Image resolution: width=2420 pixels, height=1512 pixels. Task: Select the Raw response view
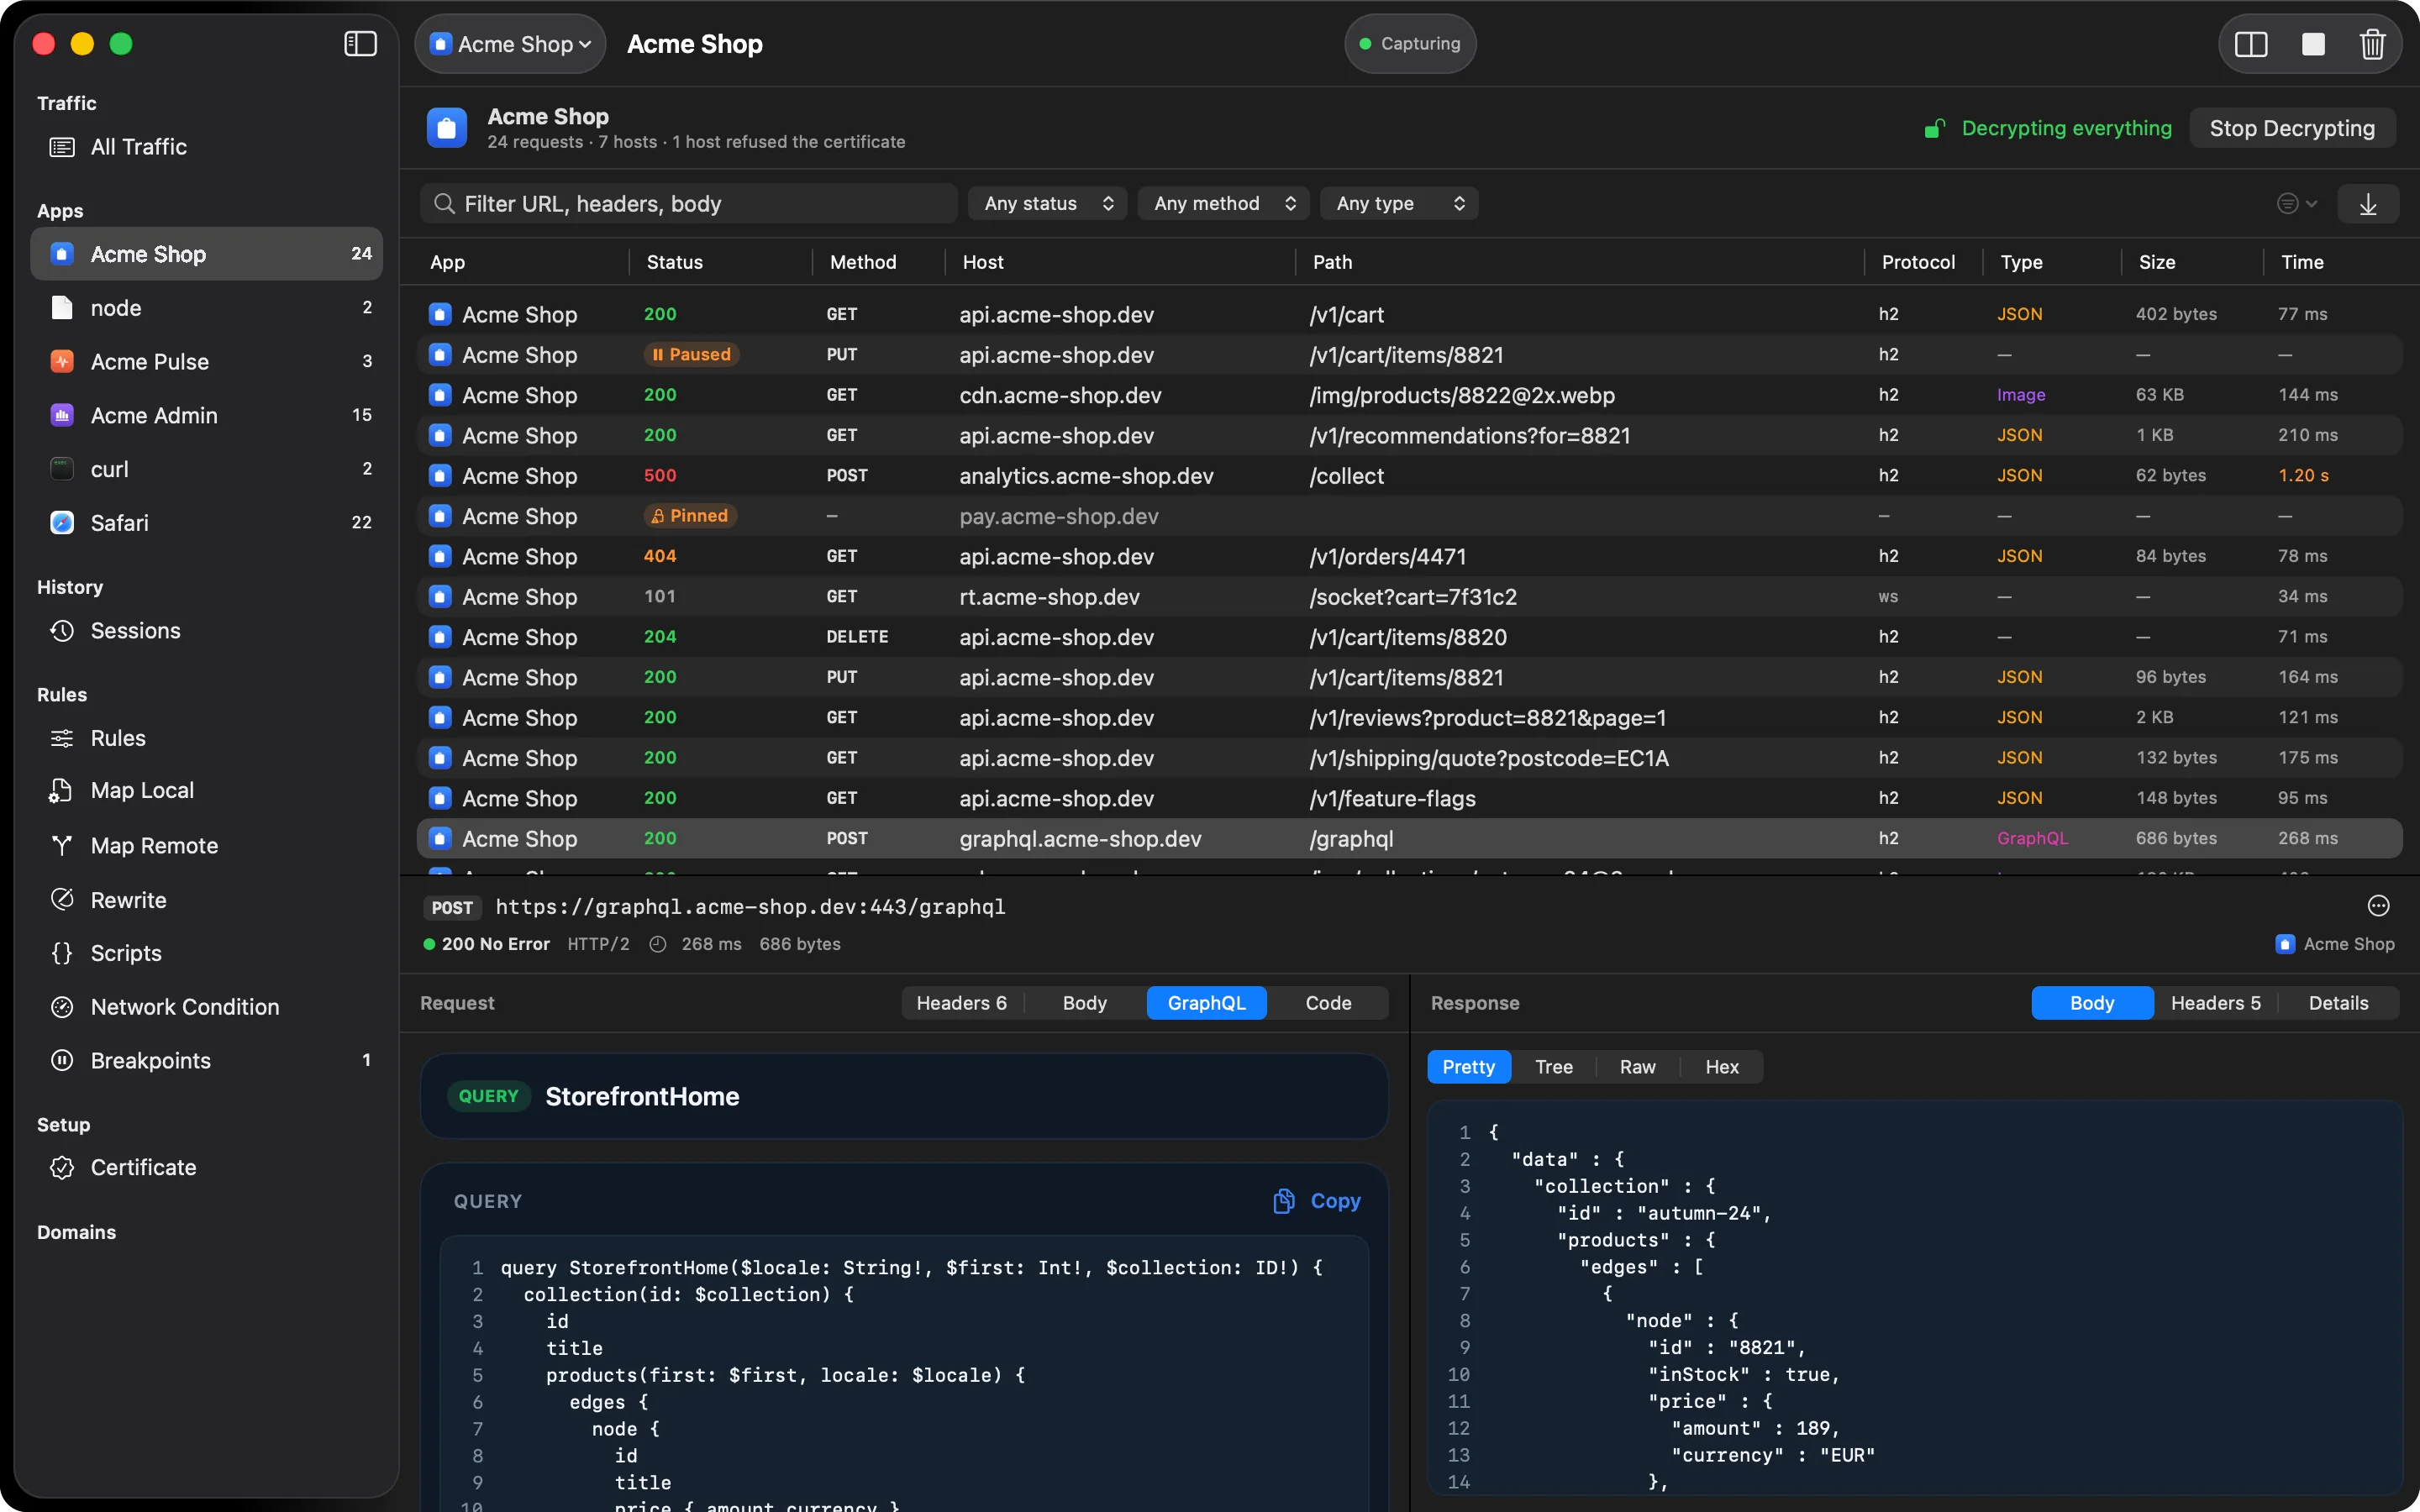(1637, 1067)
